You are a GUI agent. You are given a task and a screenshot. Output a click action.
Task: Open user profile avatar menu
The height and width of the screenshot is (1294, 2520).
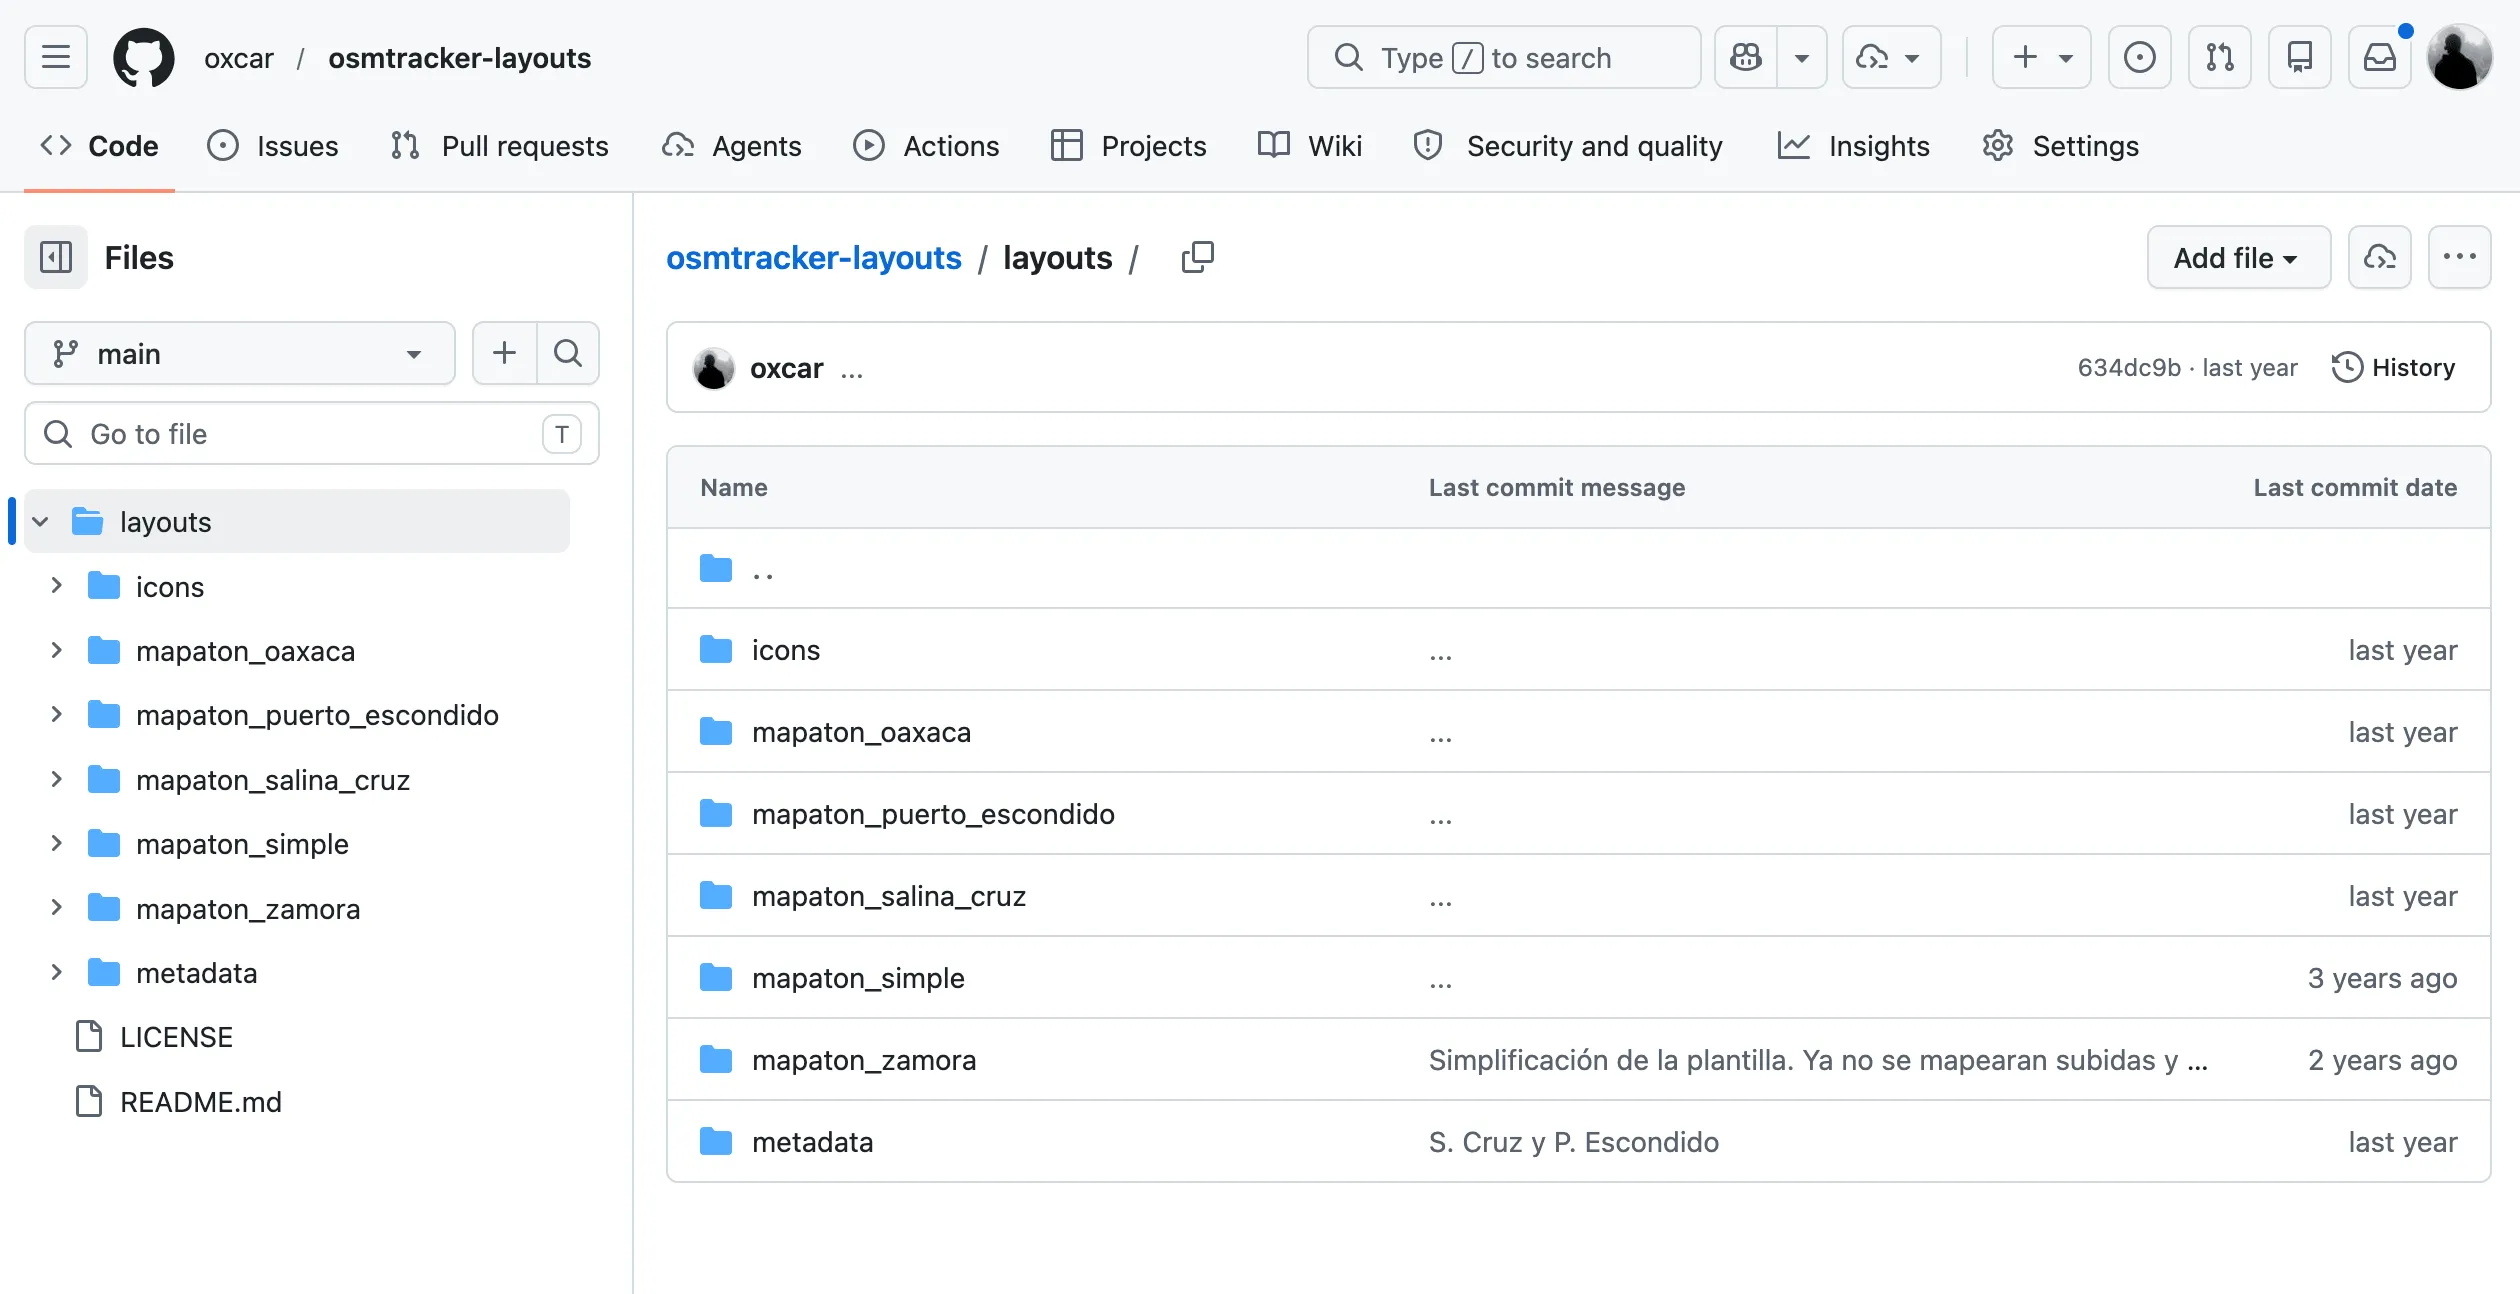click(x=2459, y=57)
